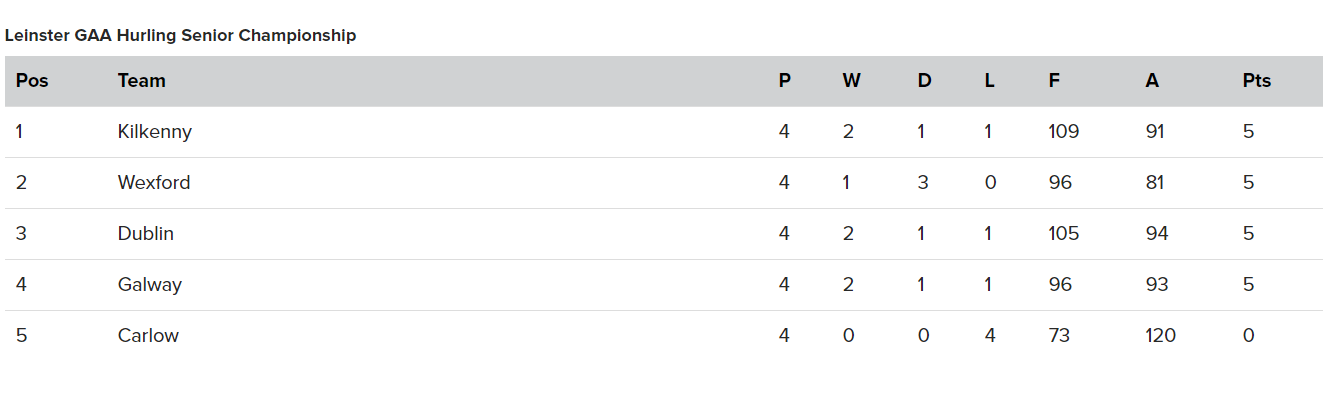
Task: Click the F column header
Action: [x=1054, y=81]
